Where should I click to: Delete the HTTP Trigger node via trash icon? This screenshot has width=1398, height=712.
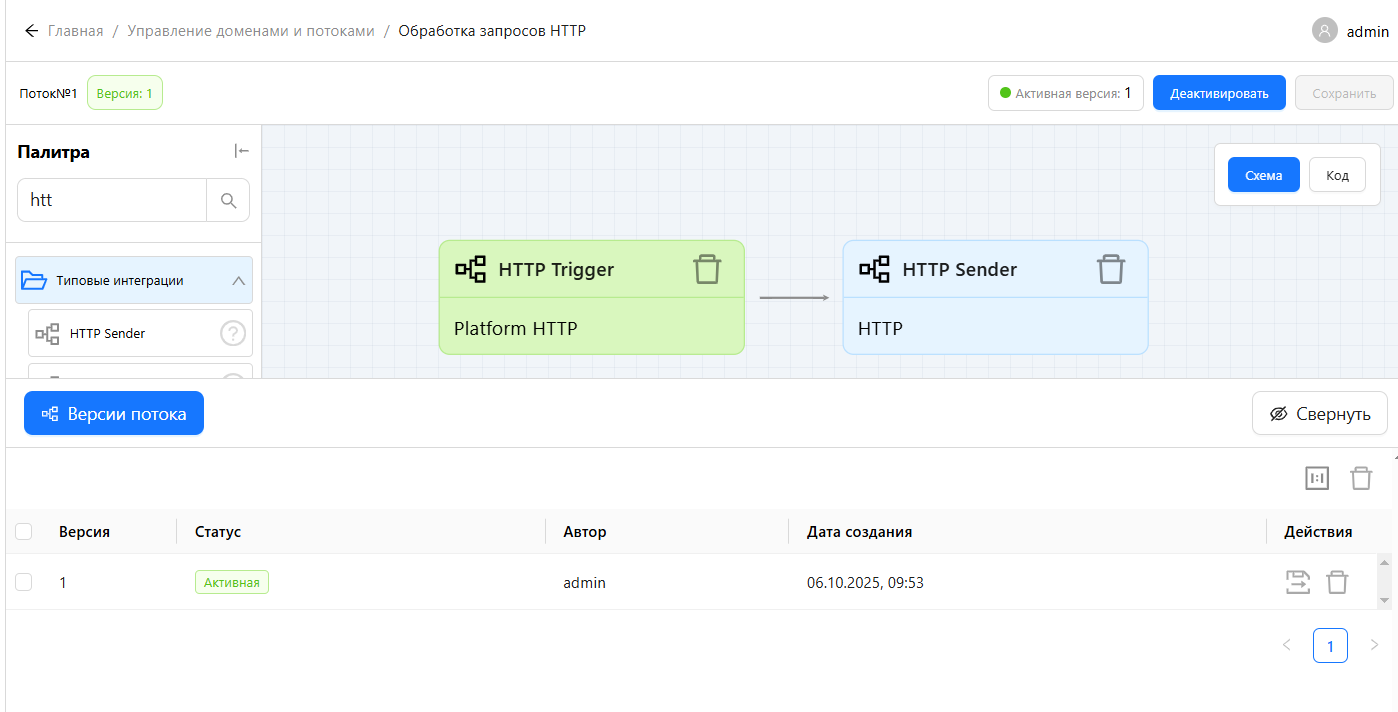point(707,269)
